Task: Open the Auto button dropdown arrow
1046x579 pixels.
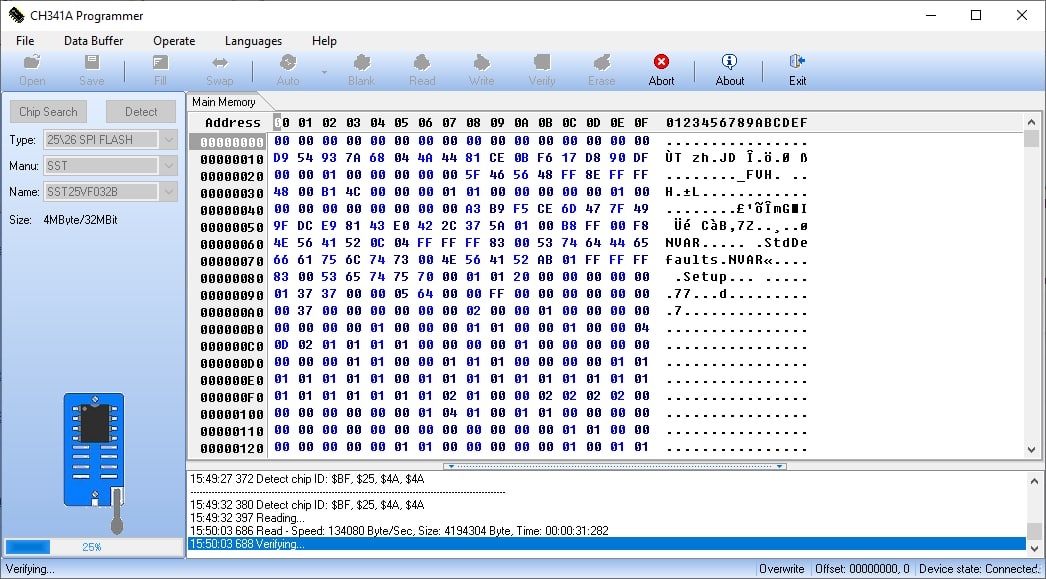Action: tap(323, 72)
